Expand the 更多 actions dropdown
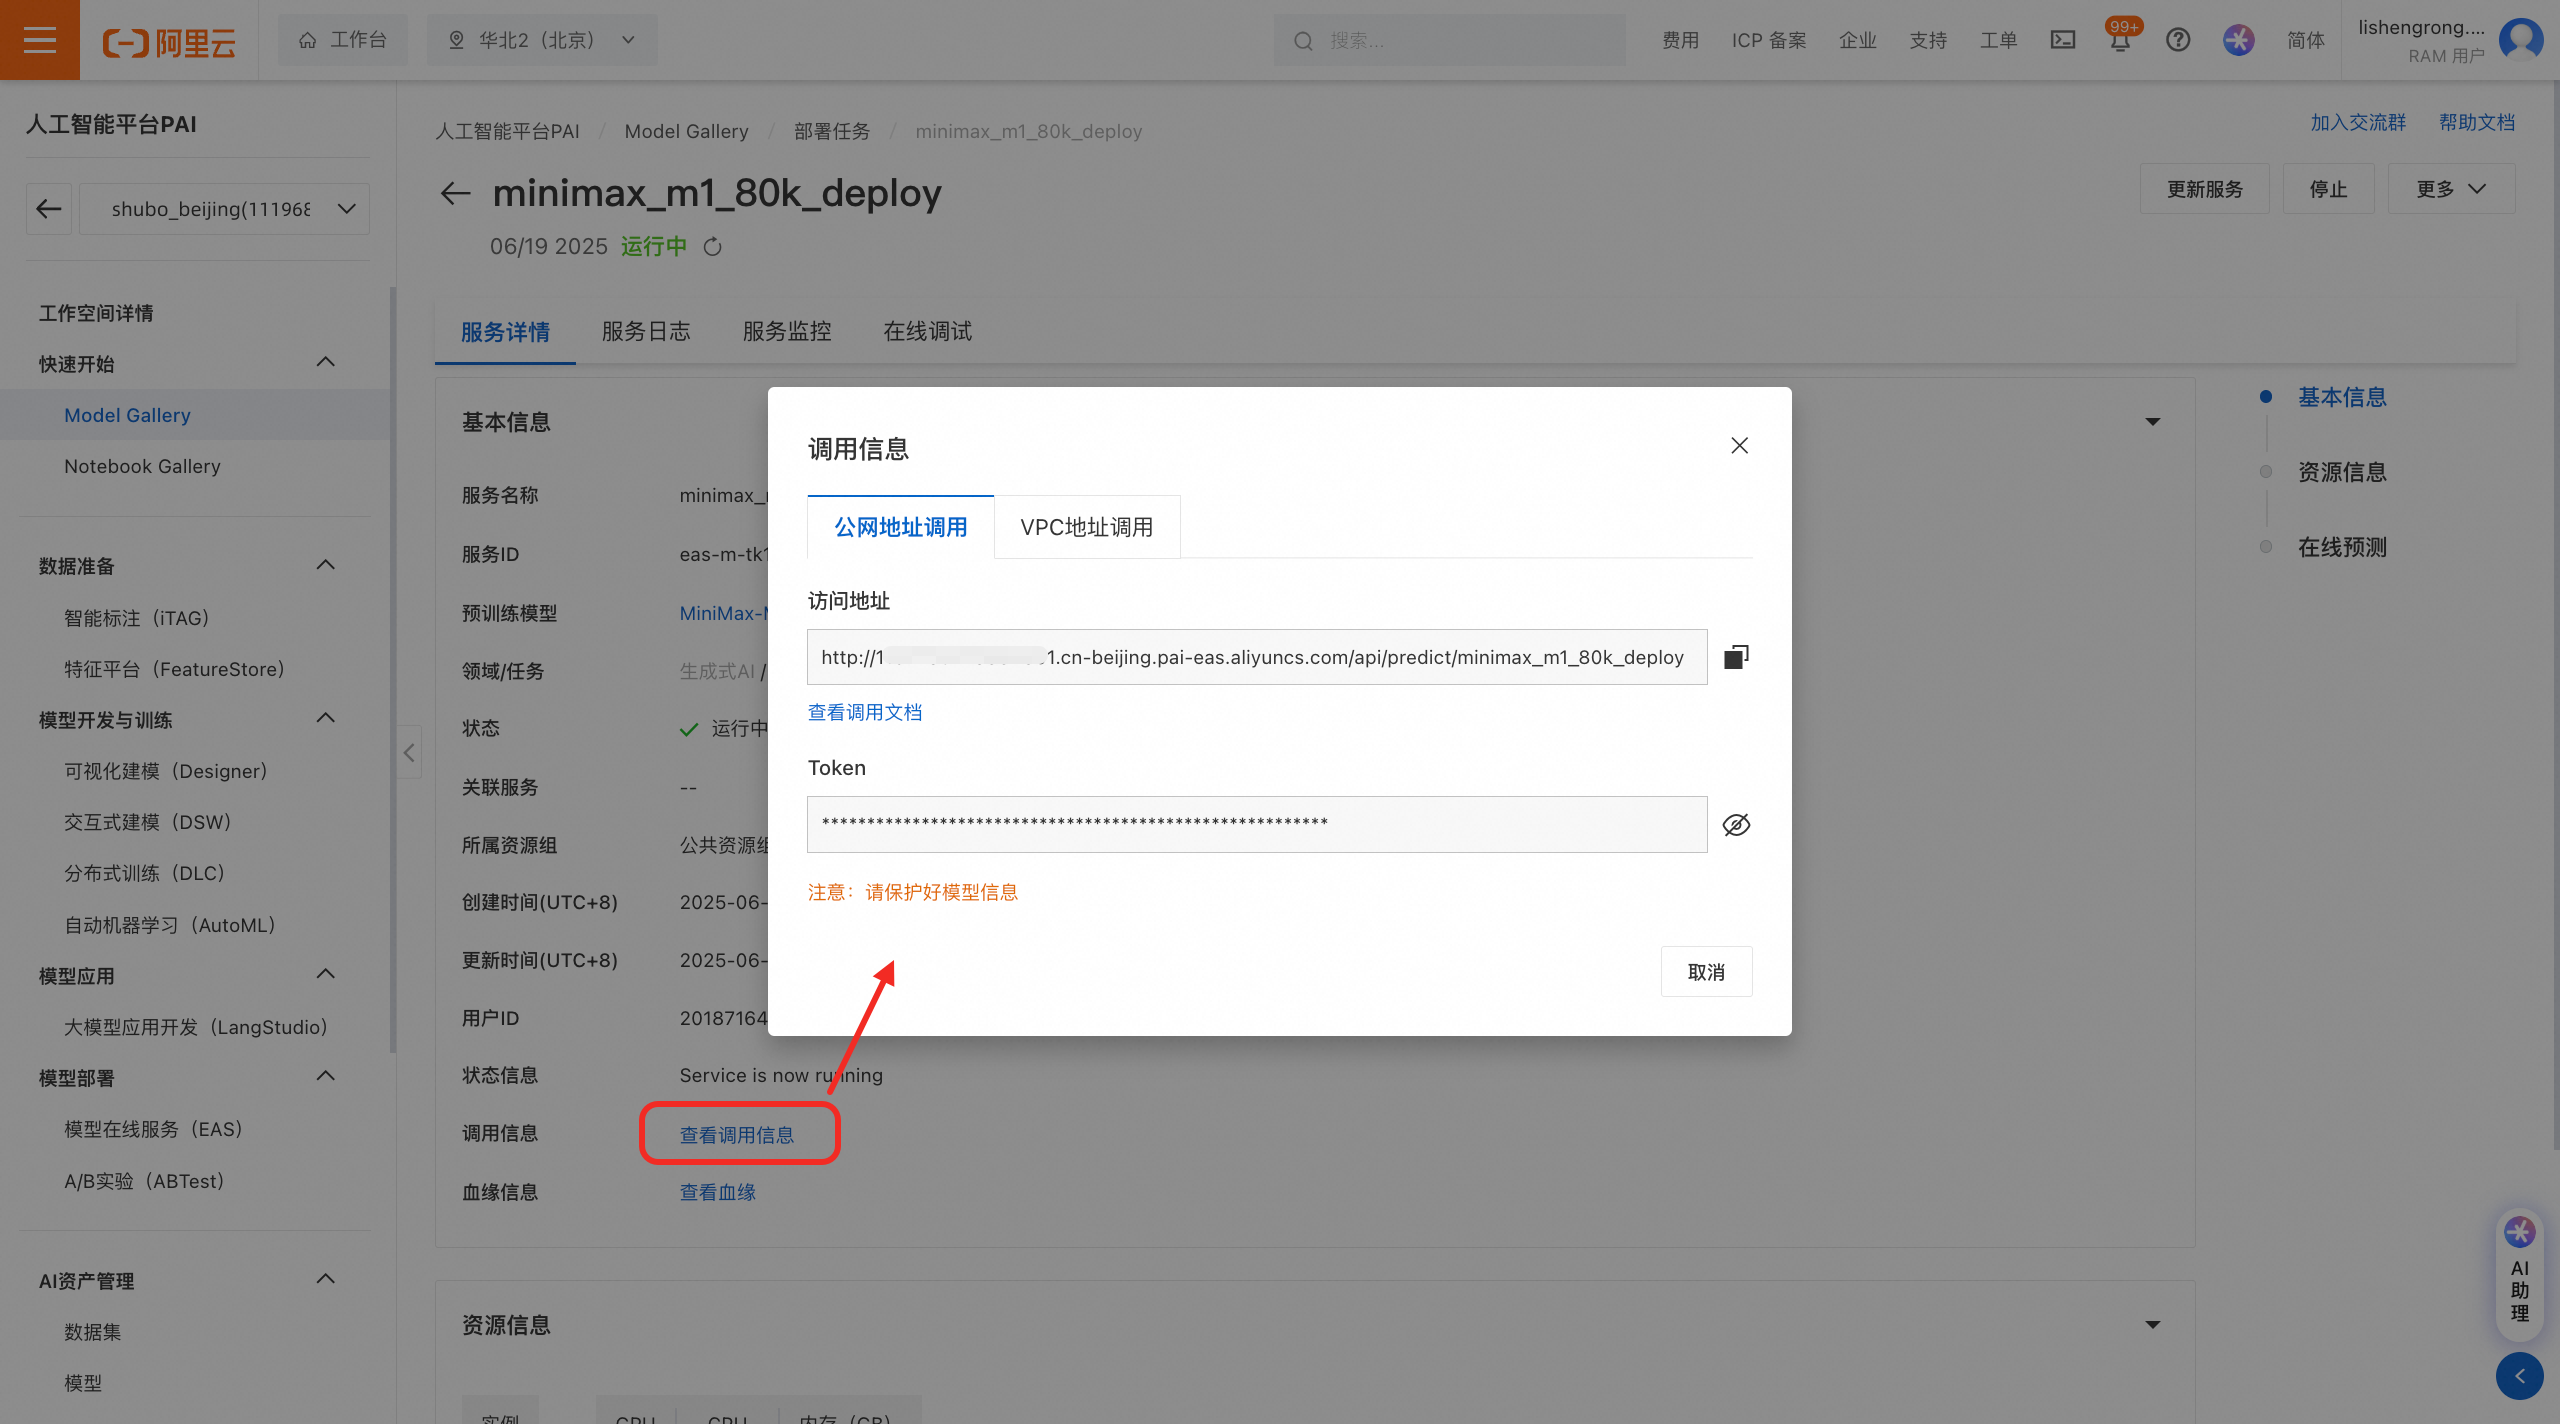The width and height of the screenshot is (2560, 1424). (x=2449, y=188)
